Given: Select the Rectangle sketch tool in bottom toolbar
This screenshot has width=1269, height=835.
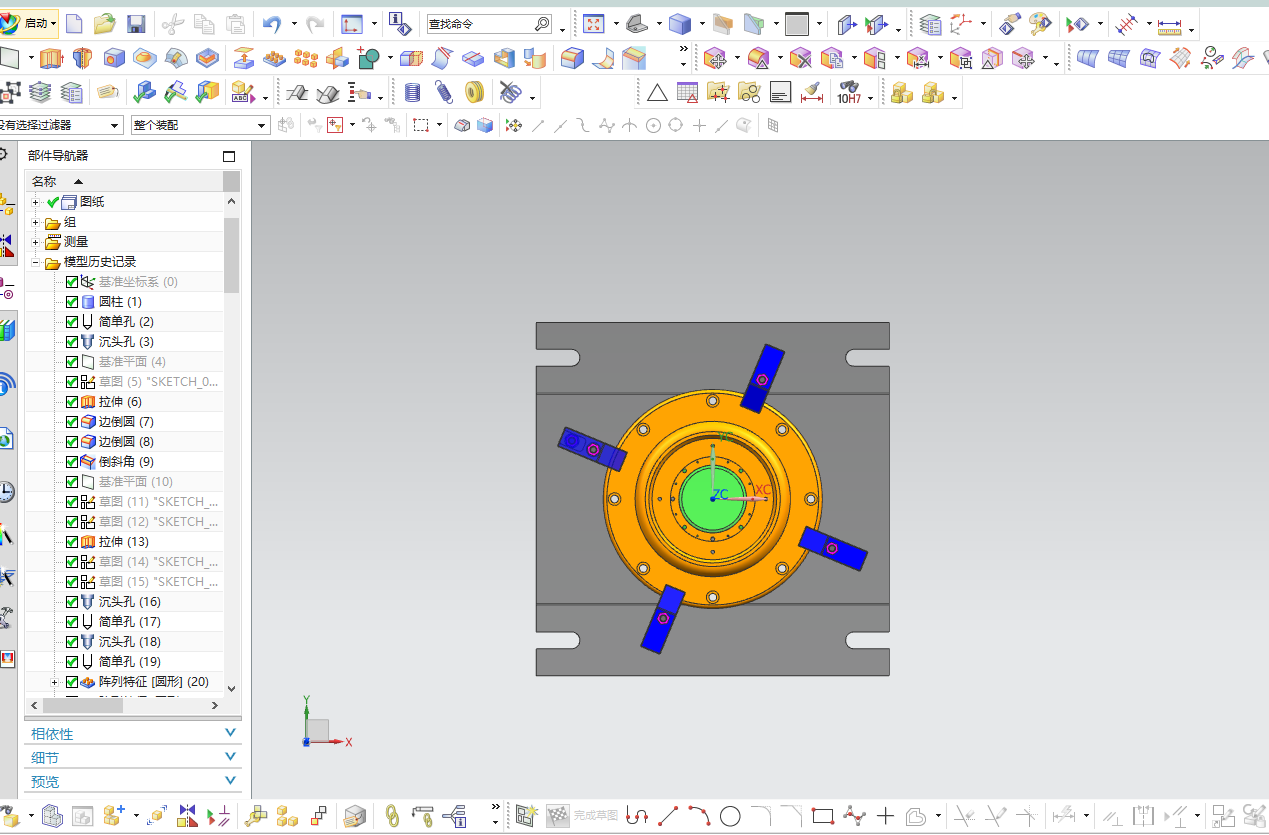Looking at the screenshot, I should tap(823, 816).
